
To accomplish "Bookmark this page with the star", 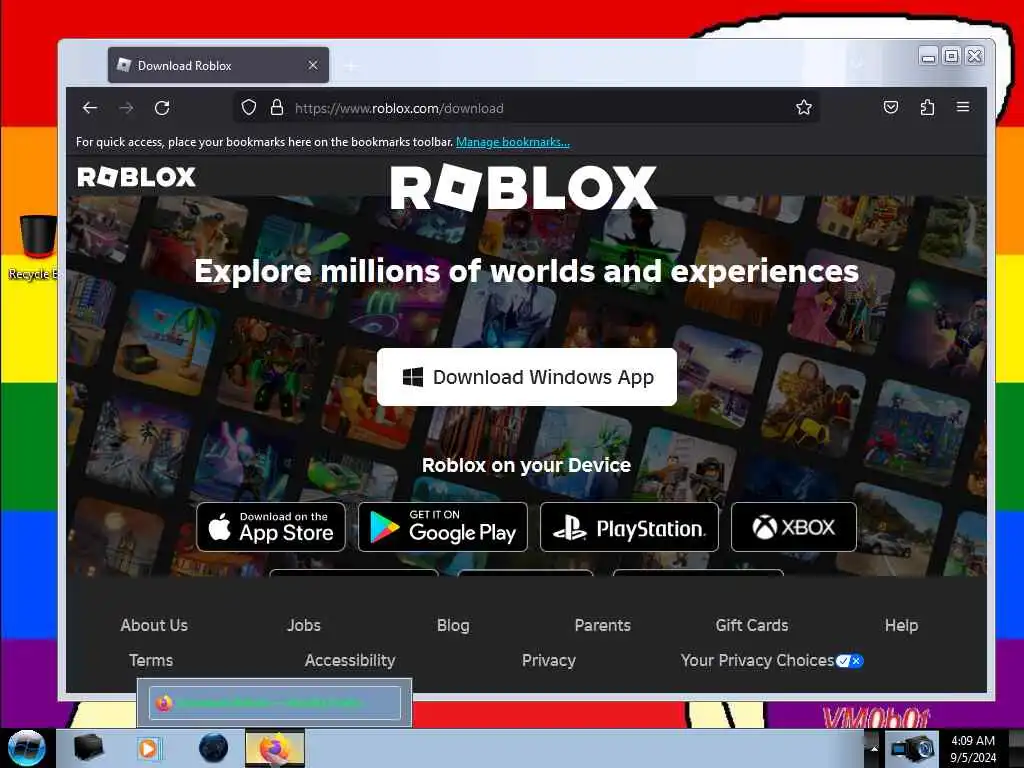I will pos(804,107).
